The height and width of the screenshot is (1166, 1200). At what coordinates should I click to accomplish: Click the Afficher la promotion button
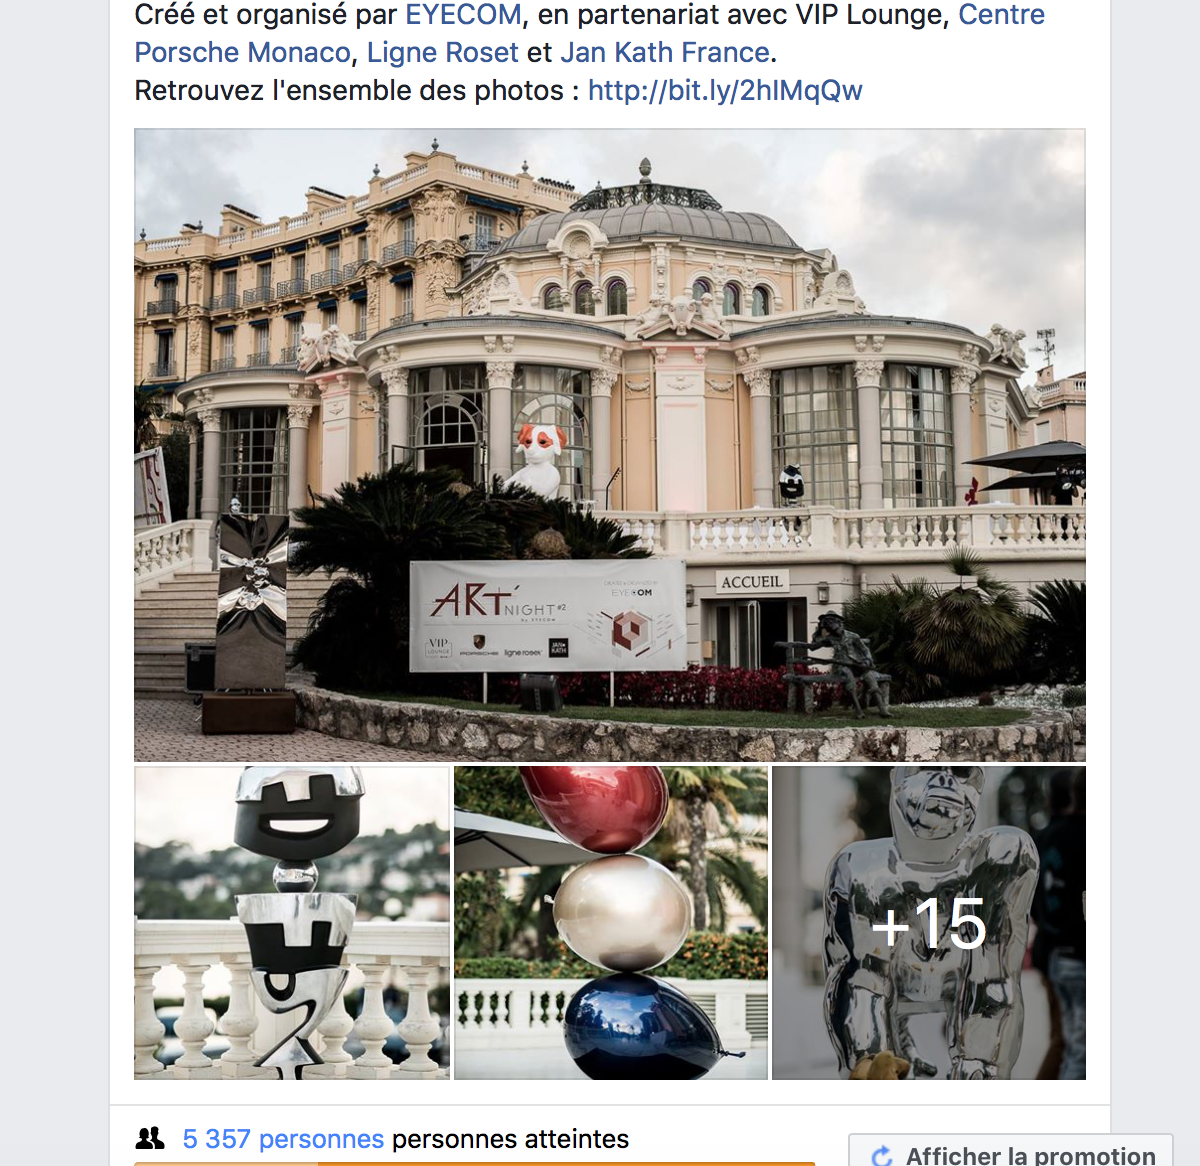(1010, 1151)
